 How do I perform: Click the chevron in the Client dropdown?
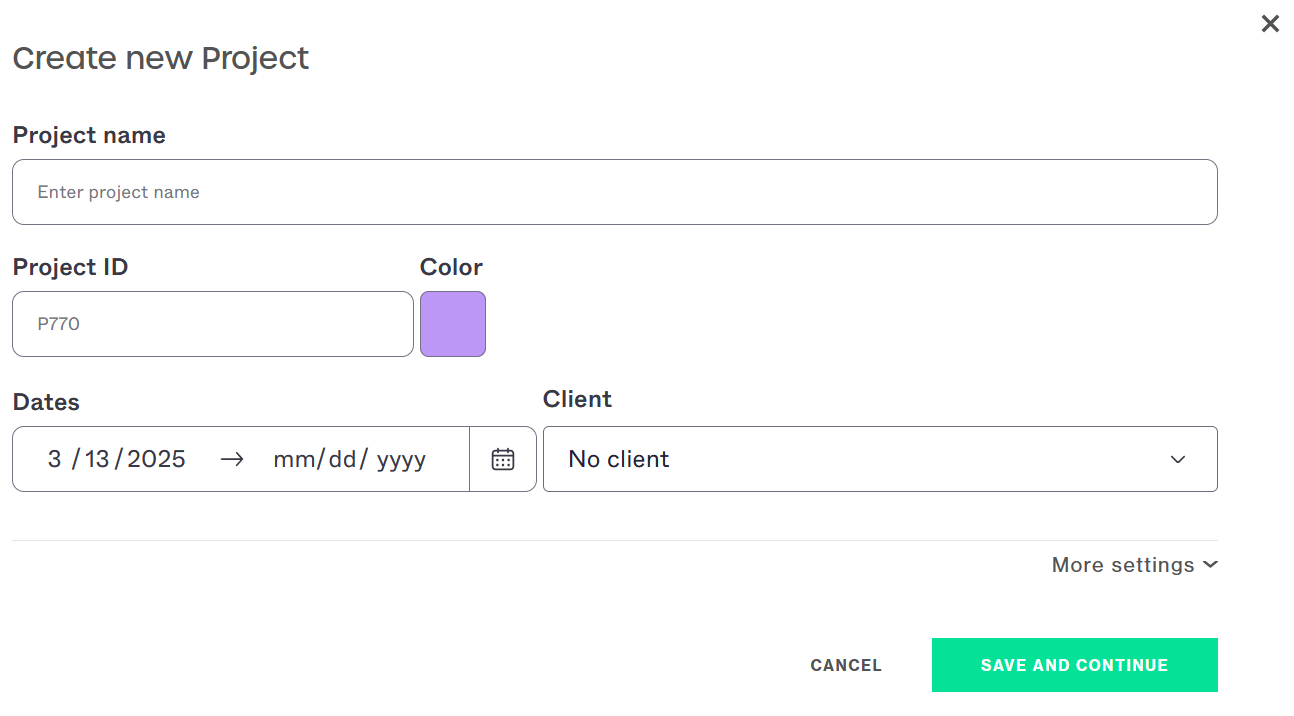pos(1178,459)
